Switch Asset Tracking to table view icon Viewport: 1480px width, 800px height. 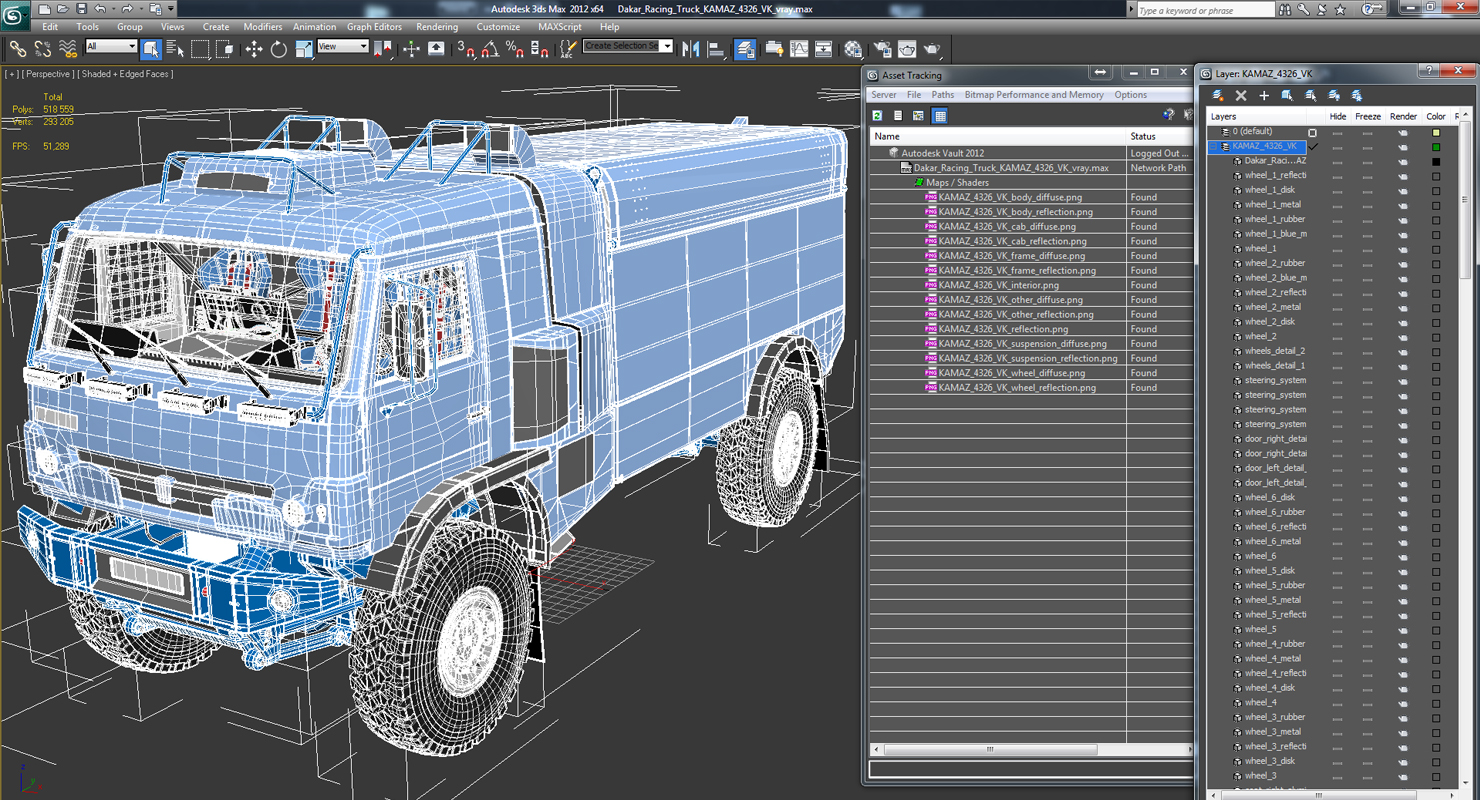coord(940,116)
